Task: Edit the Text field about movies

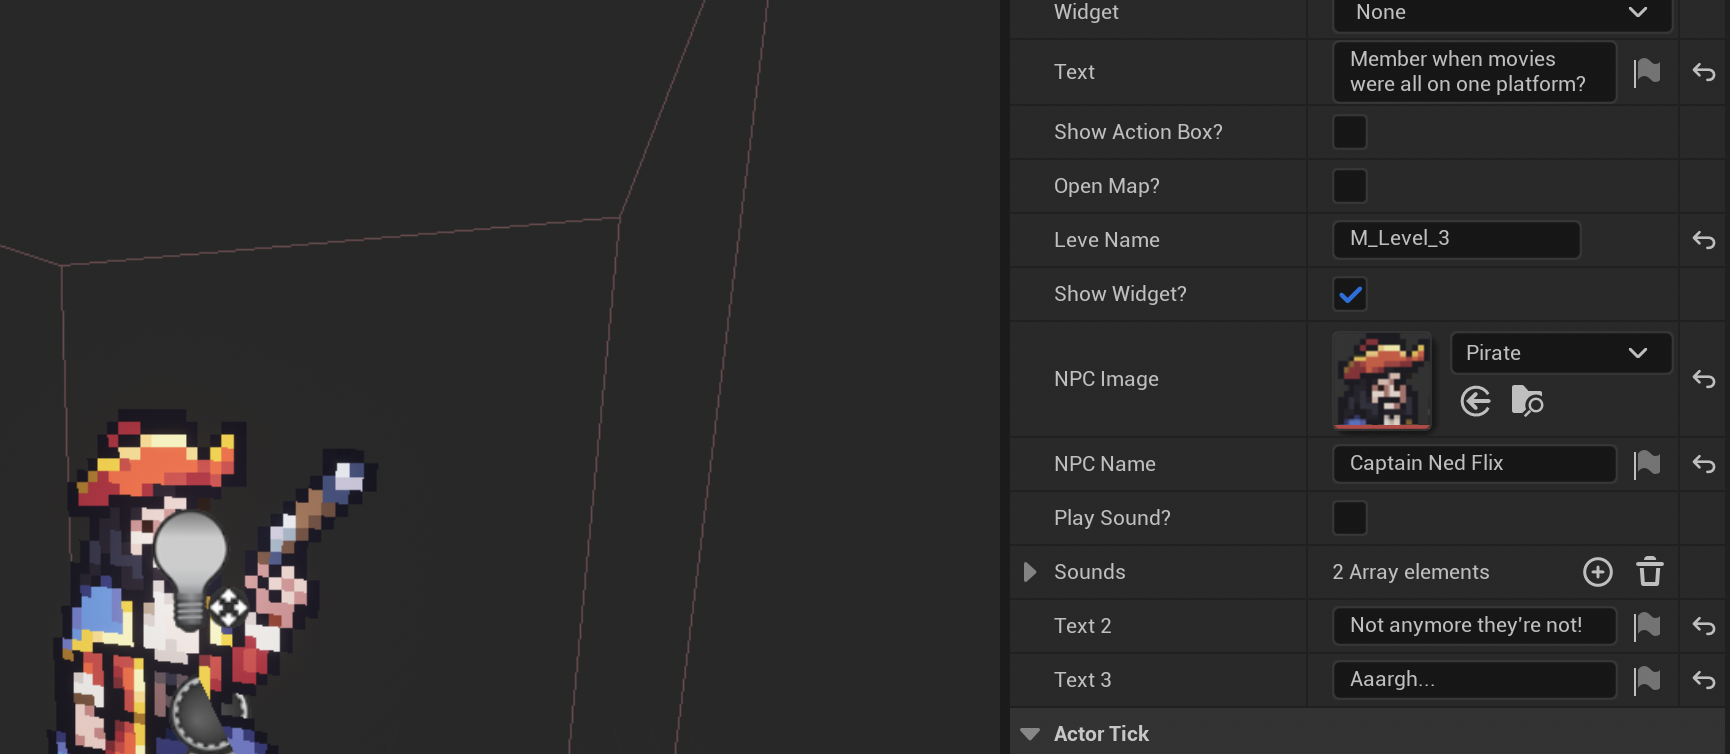Action: click(1474, 72)
